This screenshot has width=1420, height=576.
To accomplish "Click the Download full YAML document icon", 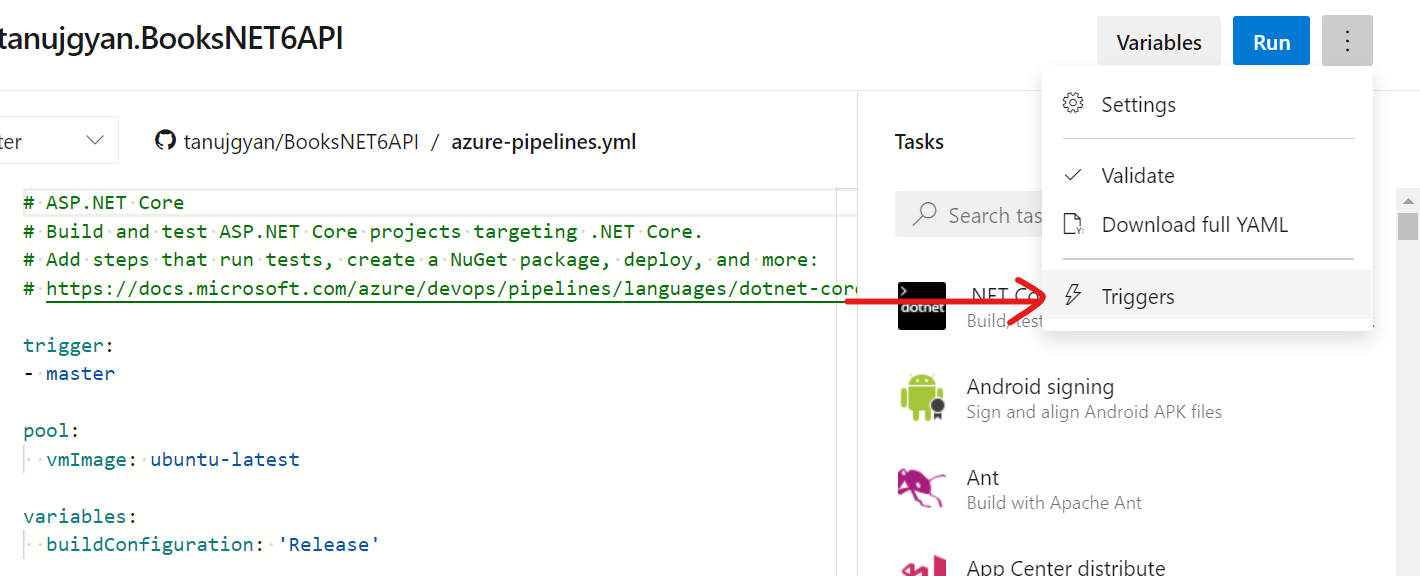I will point(1073,224).
